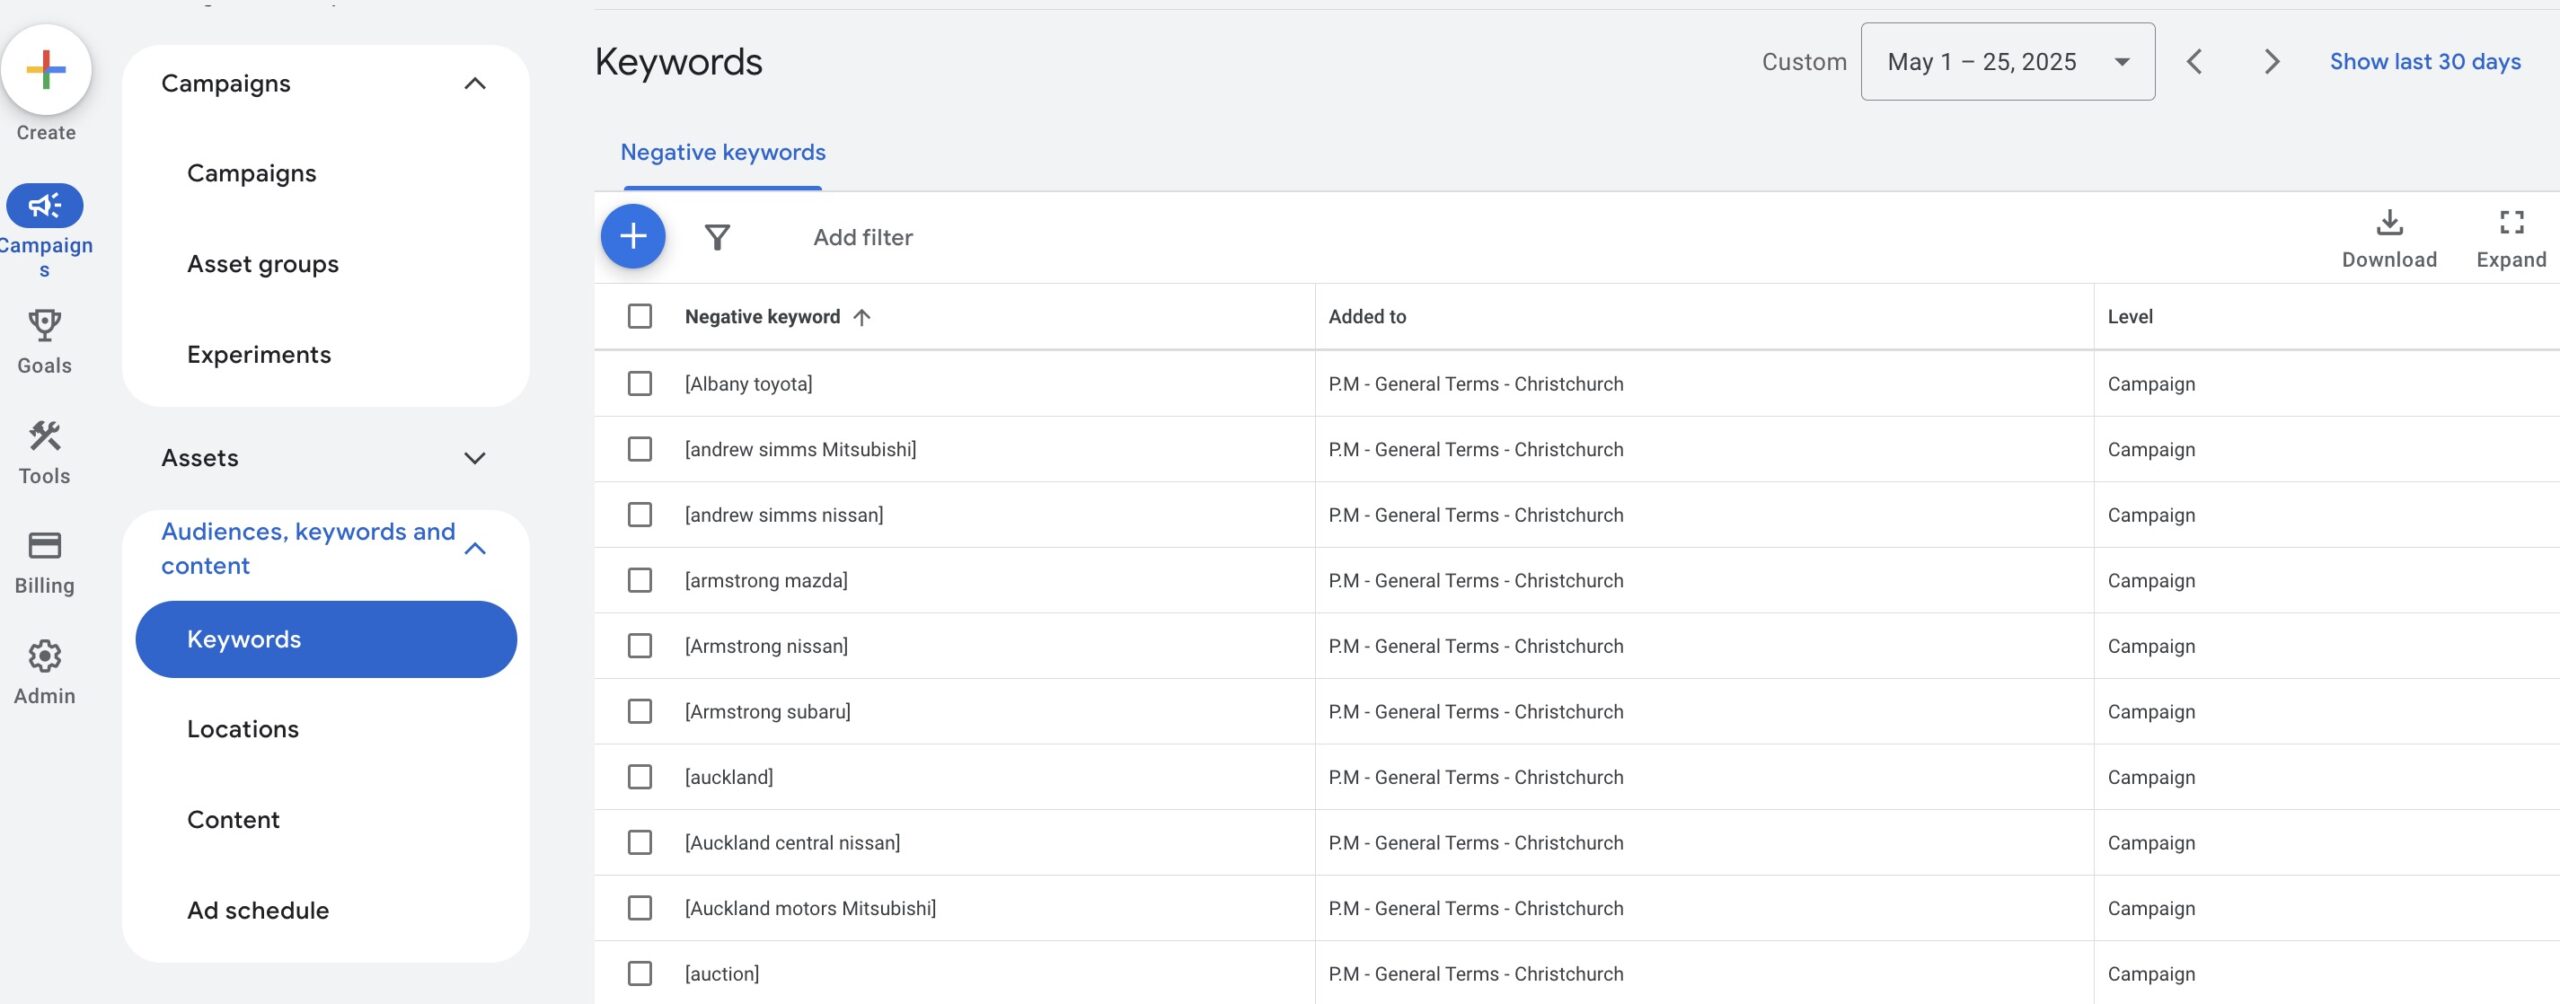The height and width of the screenshot is (1004, 2560).
Task: Check the [Armstrong nissan] row checkbox
Action: click(640, 646)
